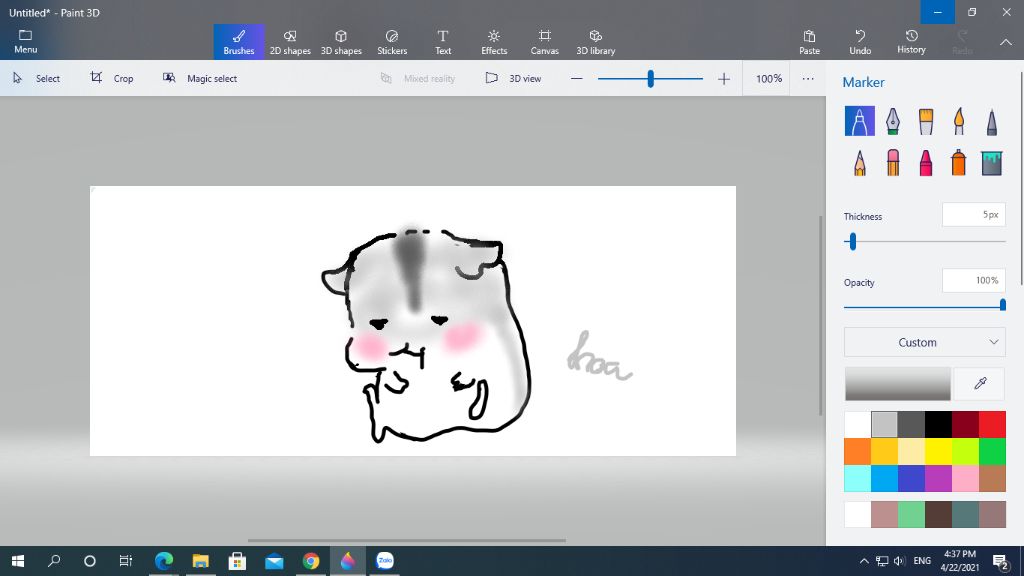Choose the light pink color swatch
Image resolution: width=1024 pixels, height=576 pixels.
pyautogui.click(x=965, y=478)
